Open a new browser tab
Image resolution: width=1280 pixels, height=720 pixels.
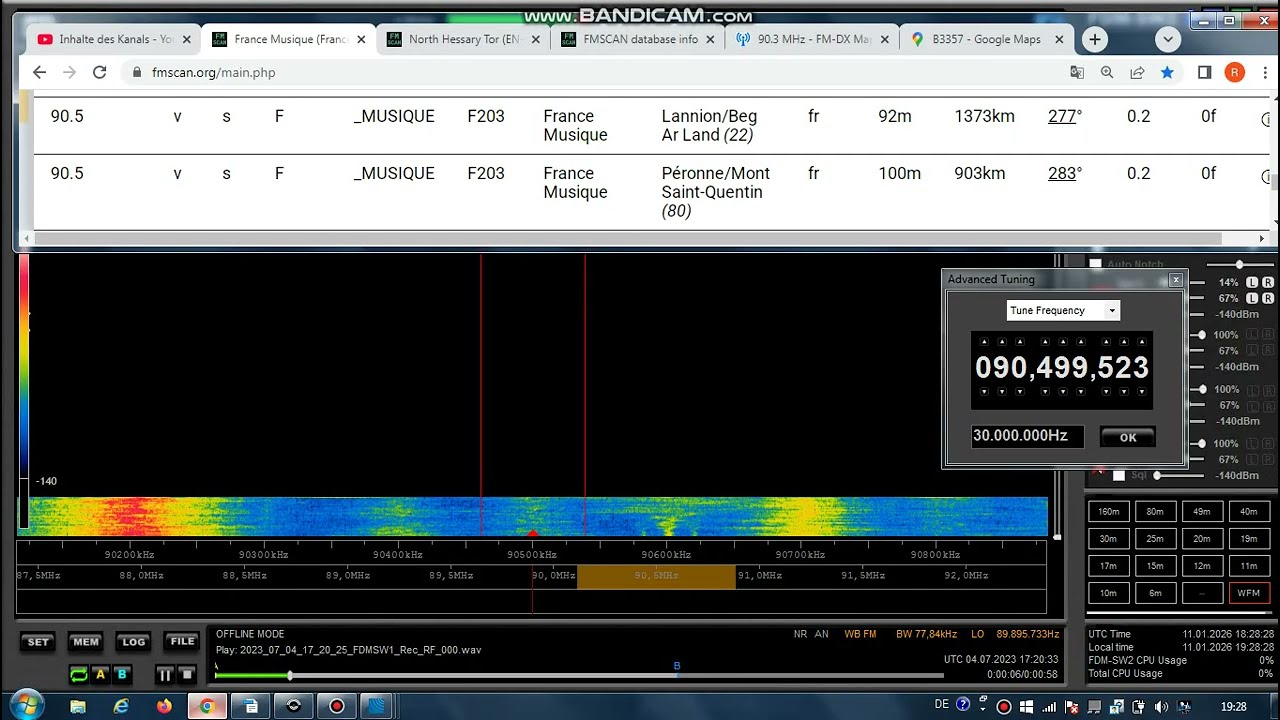pyautogui.click(x=1095, y=39)
